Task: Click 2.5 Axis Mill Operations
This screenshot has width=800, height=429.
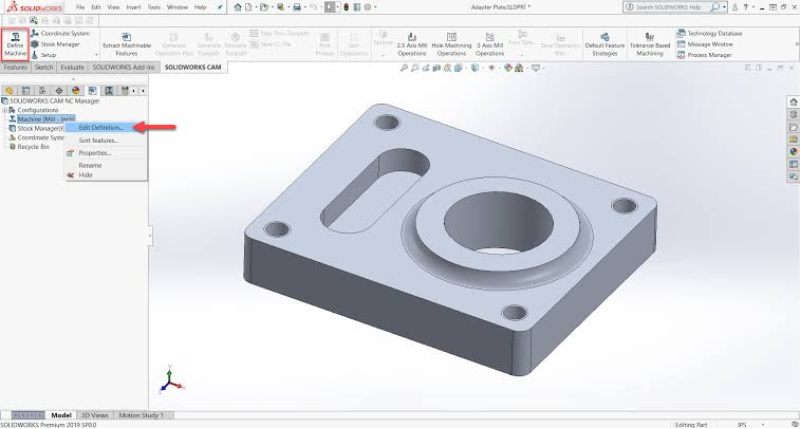Action: click(x=412, y=44)
